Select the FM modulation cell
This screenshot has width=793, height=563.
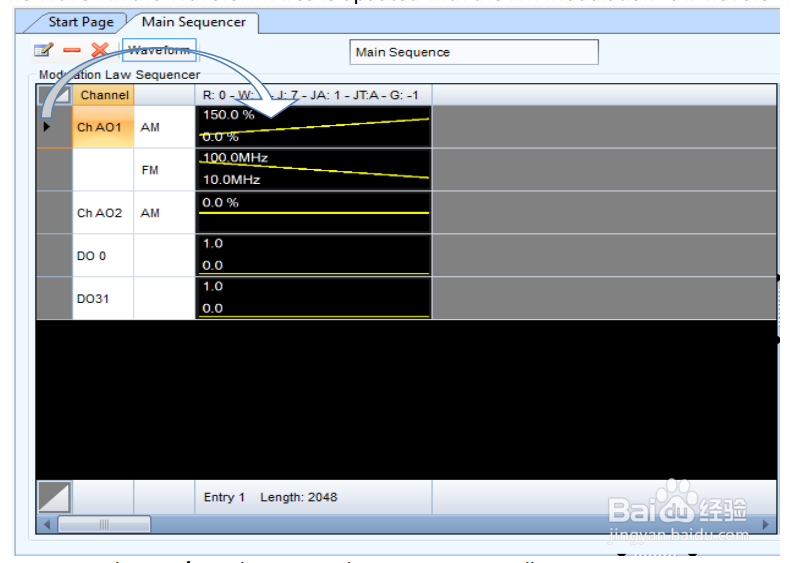point(164,170)
